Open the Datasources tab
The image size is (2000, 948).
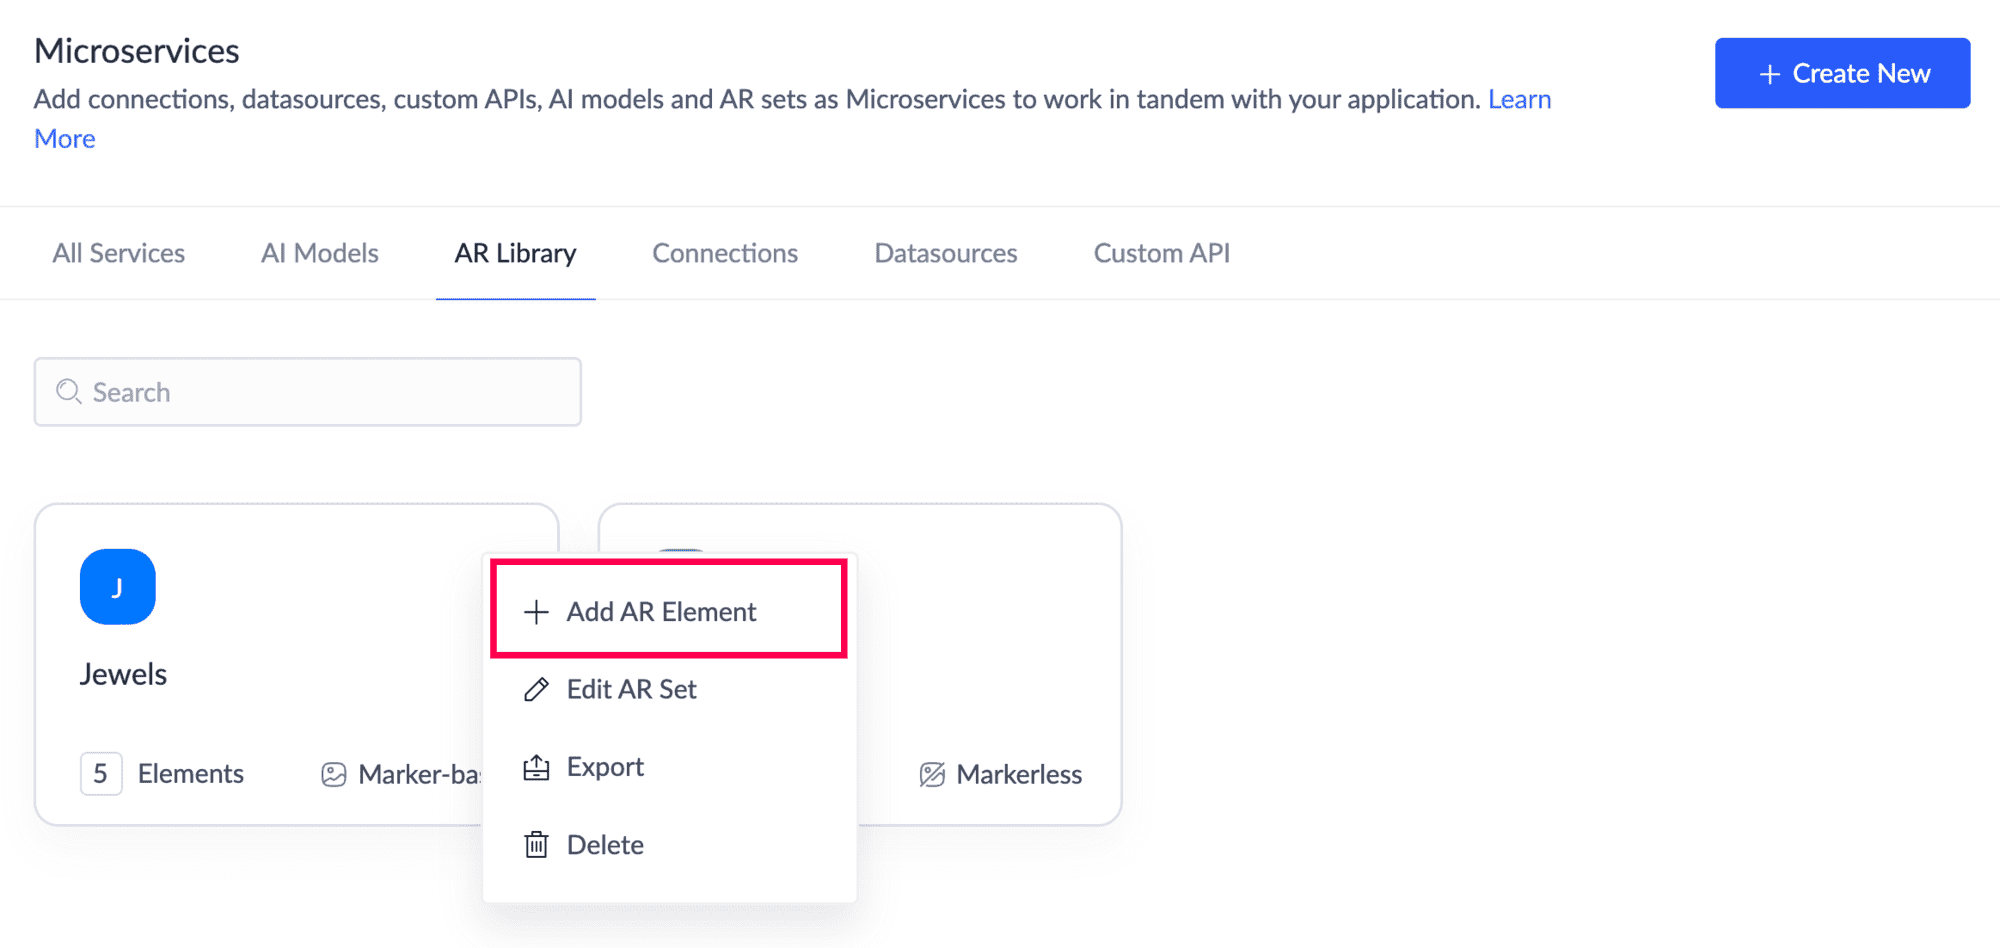946,254
